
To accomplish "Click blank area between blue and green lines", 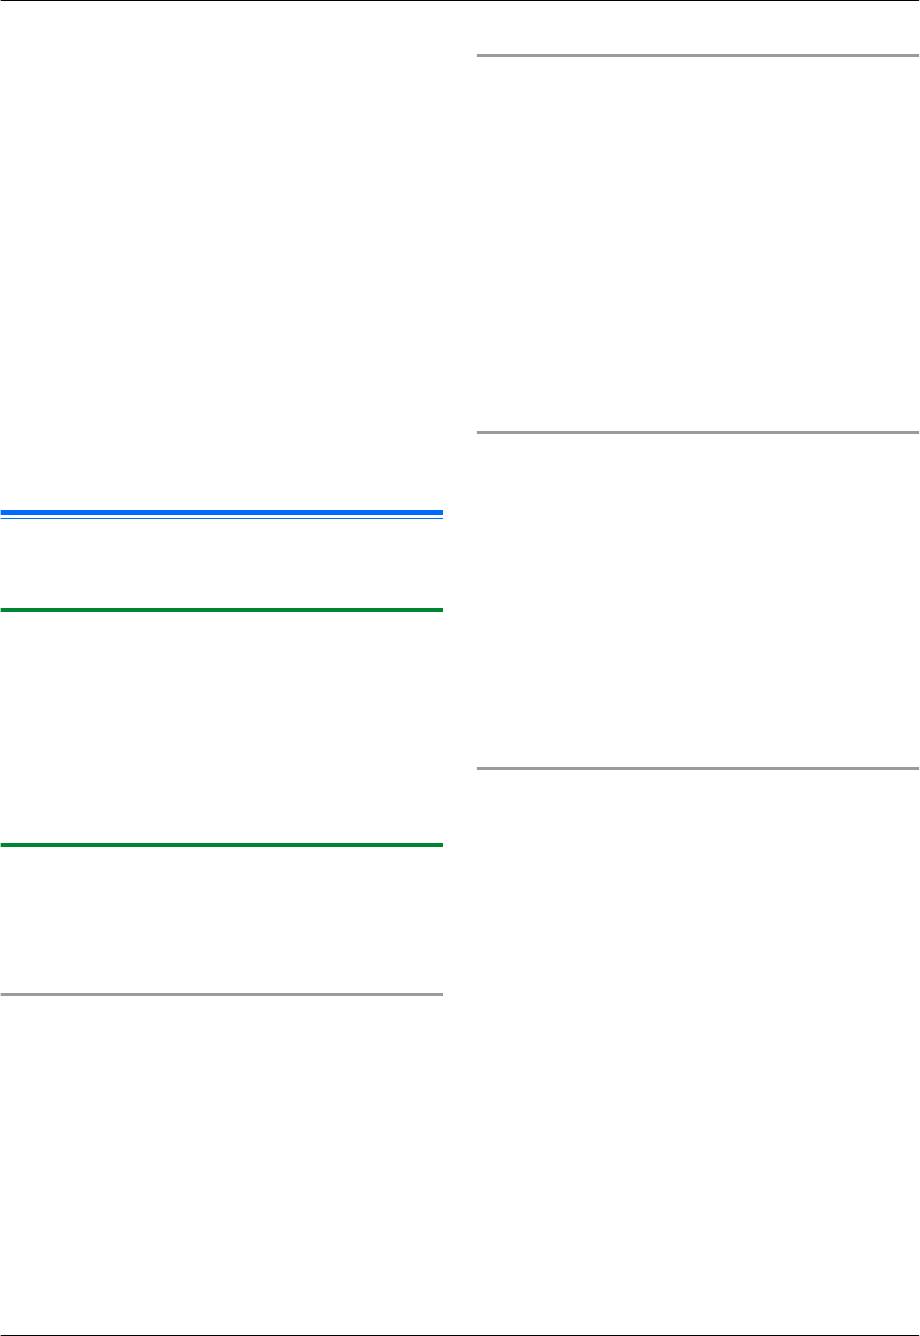I will tap(221, 561).
